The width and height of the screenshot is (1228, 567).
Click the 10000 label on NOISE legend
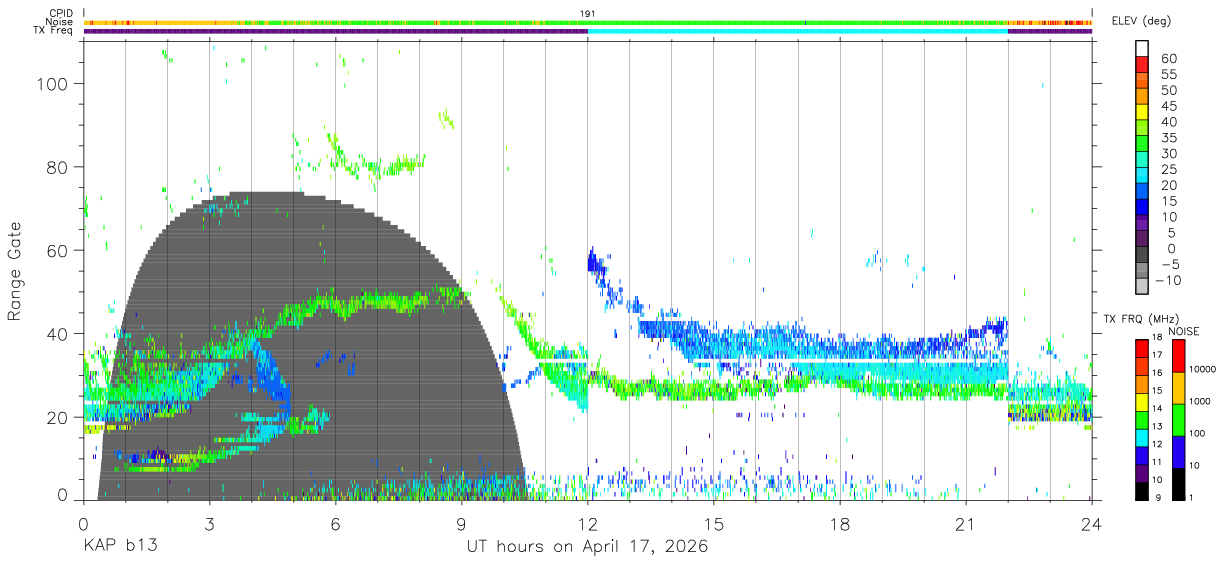point(1202,369)
